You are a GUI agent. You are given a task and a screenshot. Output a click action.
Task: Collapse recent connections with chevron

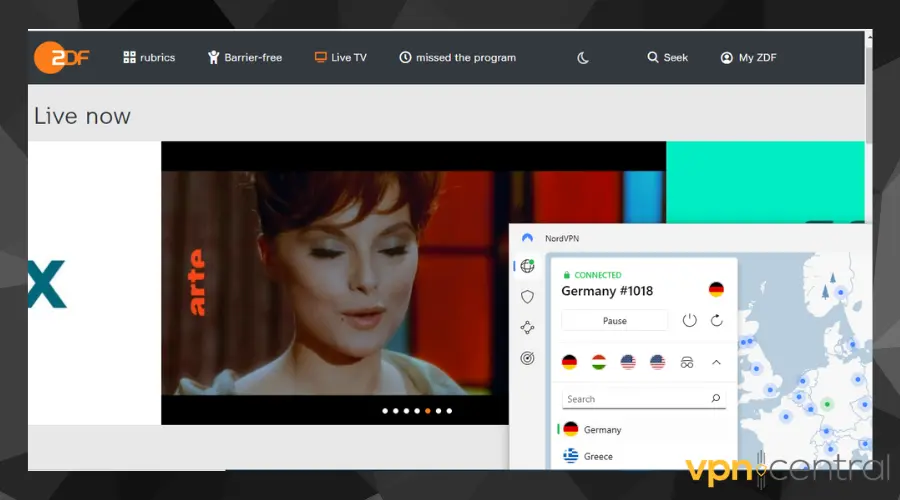click(x=716, y=362)
